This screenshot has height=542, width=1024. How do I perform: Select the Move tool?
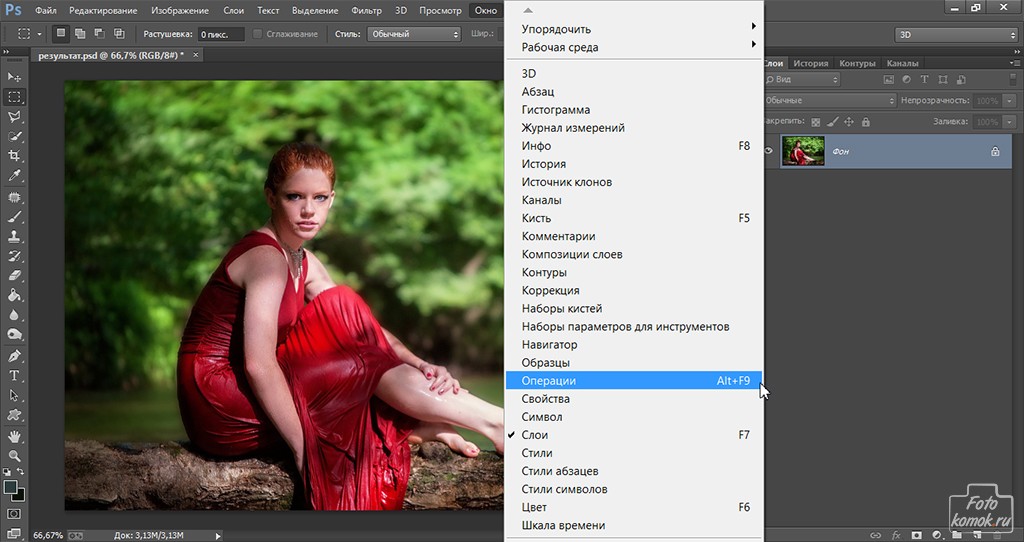(14, 77)
